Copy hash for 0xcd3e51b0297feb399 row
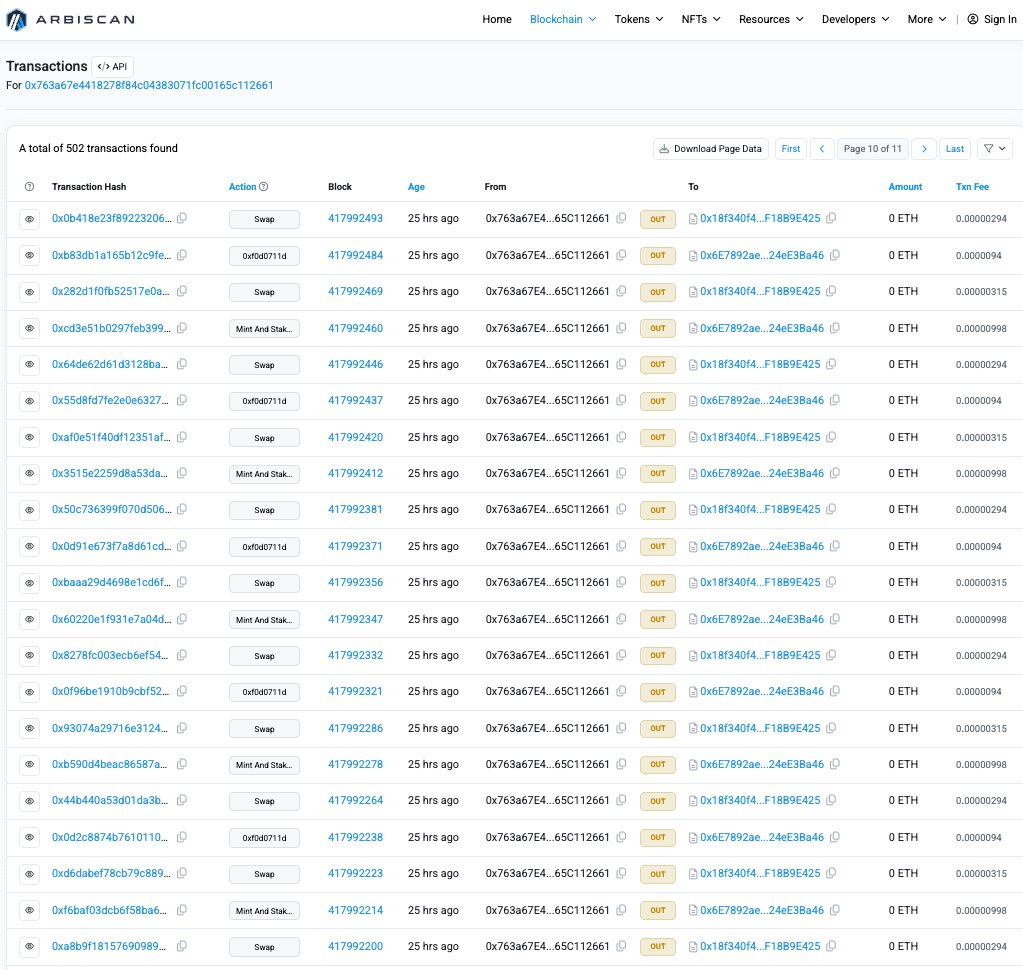Viewport: 1023px width, 970px height. (x=182, y=327)
